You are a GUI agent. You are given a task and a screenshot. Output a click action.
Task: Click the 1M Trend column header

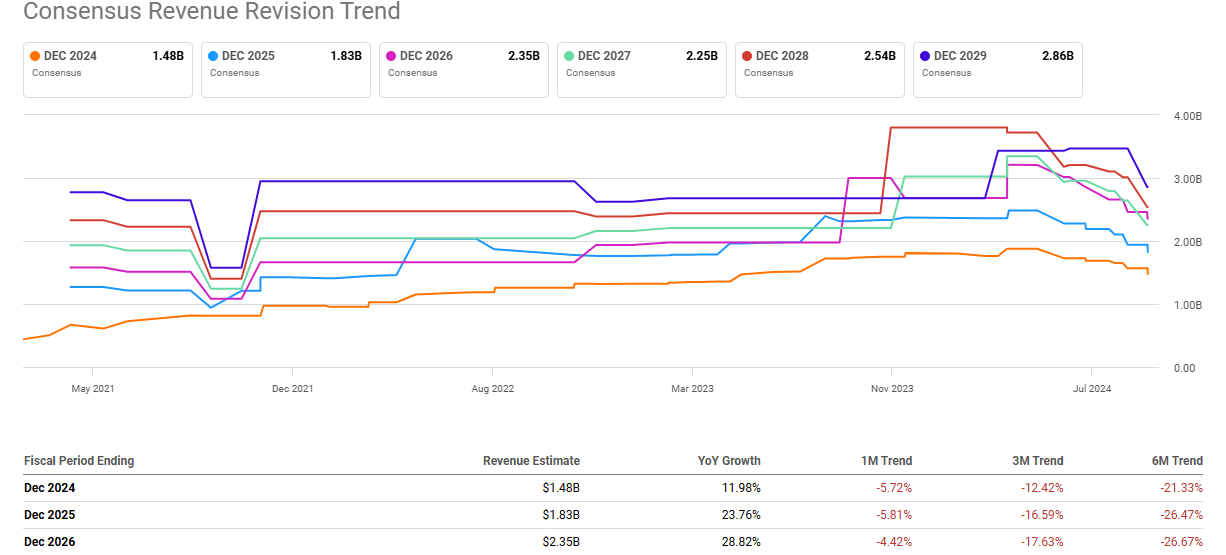pyautogui.click(x=885, y=461)
